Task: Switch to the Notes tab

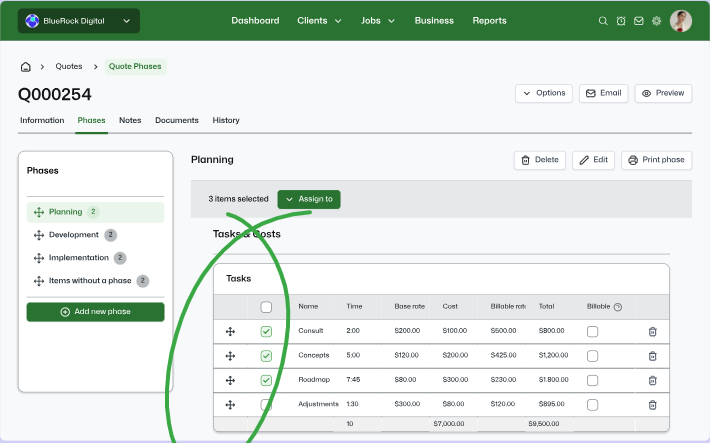Action: tap(130, 120)
